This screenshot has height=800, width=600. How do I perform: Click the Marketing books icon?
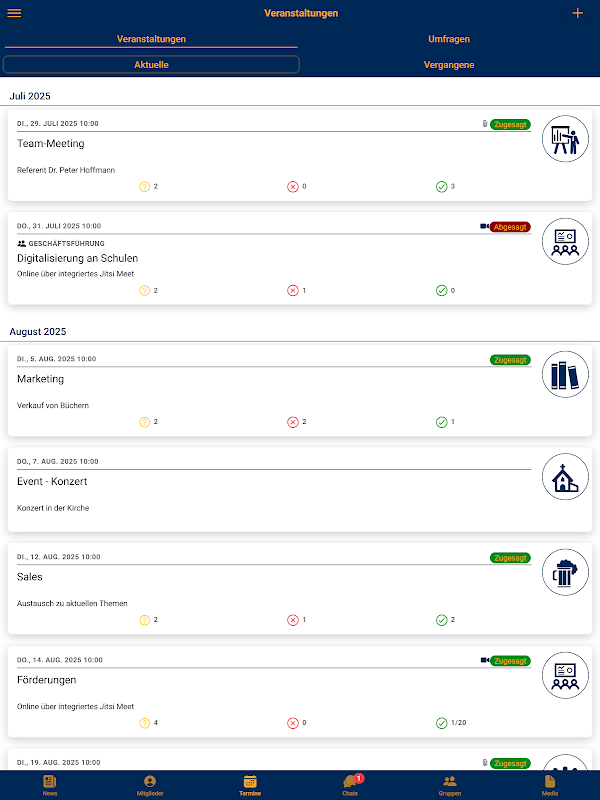(565, 375)
